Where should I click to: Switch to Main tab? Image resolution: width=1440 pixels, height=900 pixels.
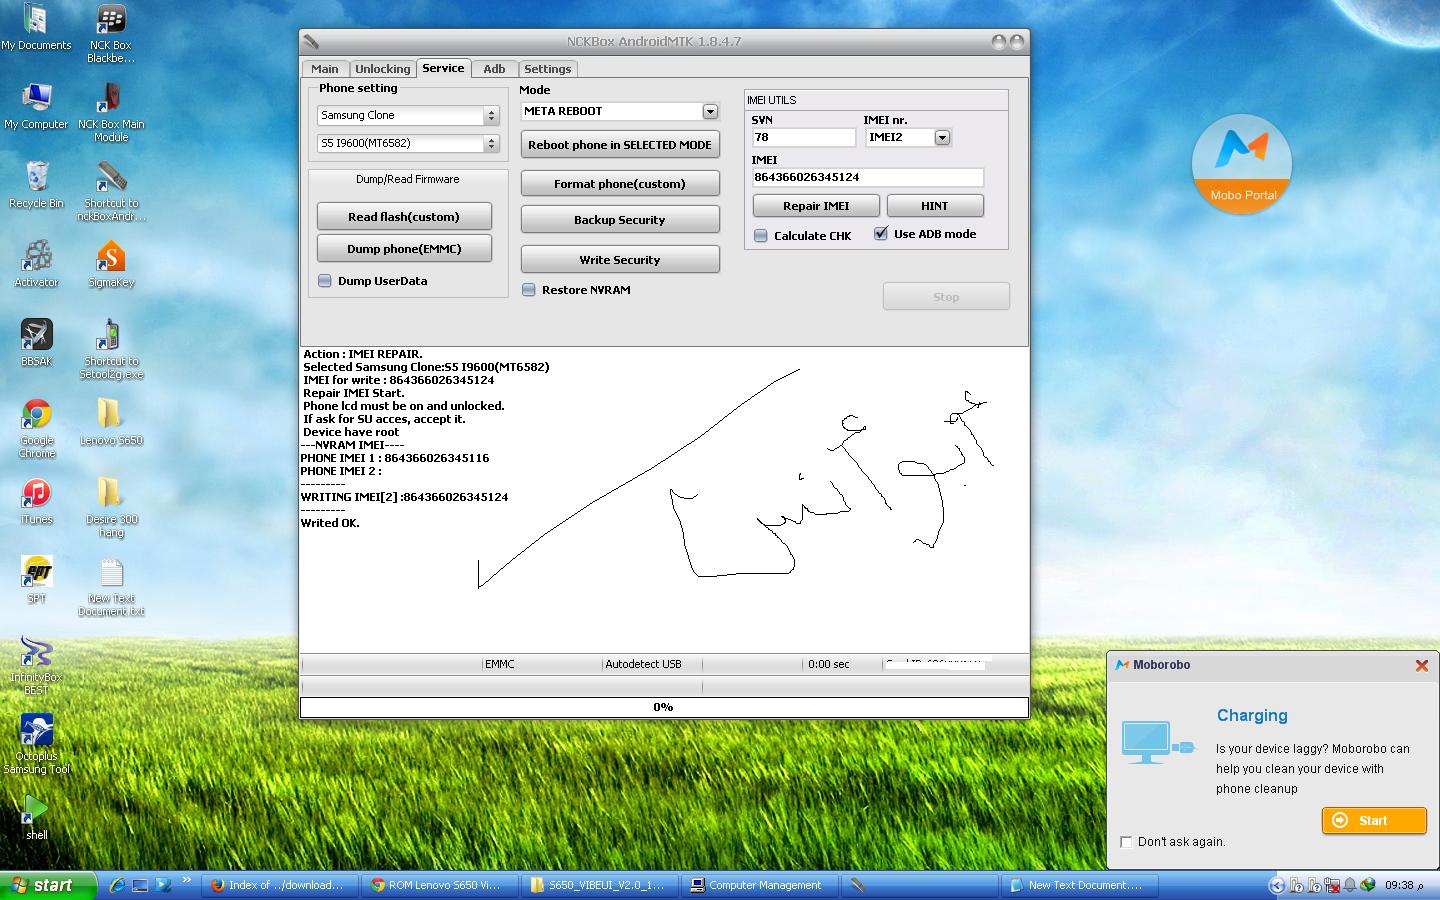click(x=324, y=69)
